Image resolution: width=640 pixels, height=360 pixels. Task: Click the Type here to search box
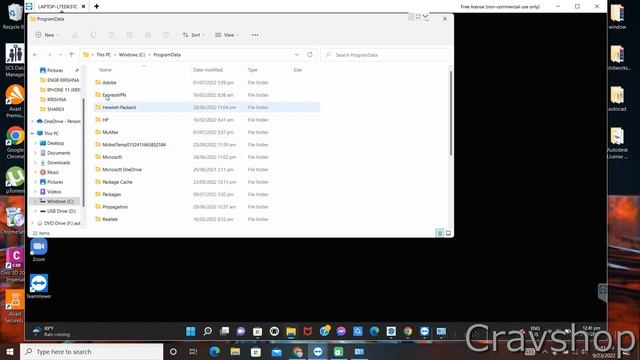pos(91,351)
